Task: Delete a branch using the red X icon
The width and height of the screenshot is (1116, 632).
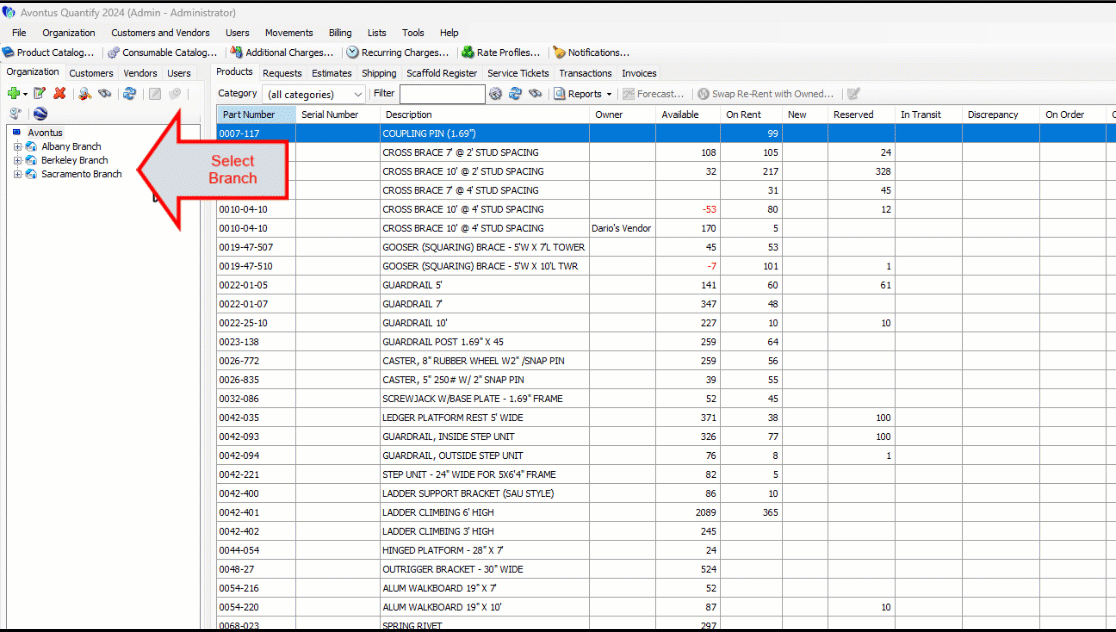Action: 58,93
